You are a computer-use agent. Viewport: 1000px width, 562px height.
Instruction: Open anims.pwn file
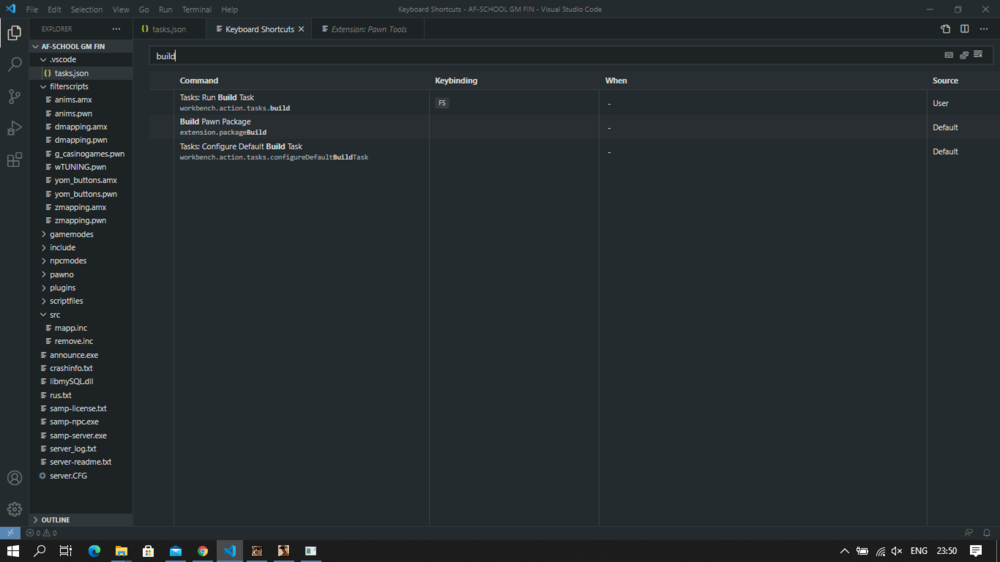click(81, 114)
